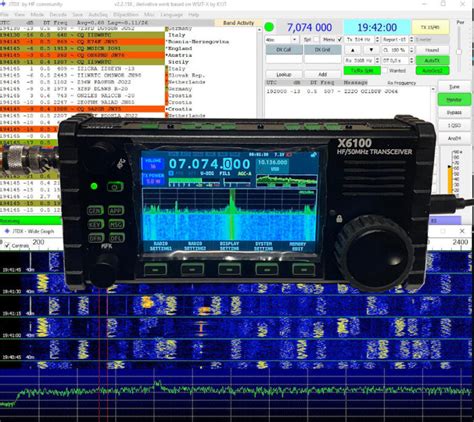The height and width of the screenshot is (422, 474).
Task: Click the Add button
Action: [322, 74]
